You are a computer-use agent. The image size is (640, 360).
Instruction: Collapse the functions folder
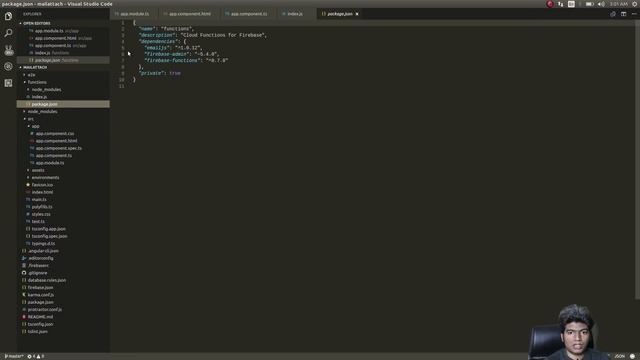click(36, 82)
